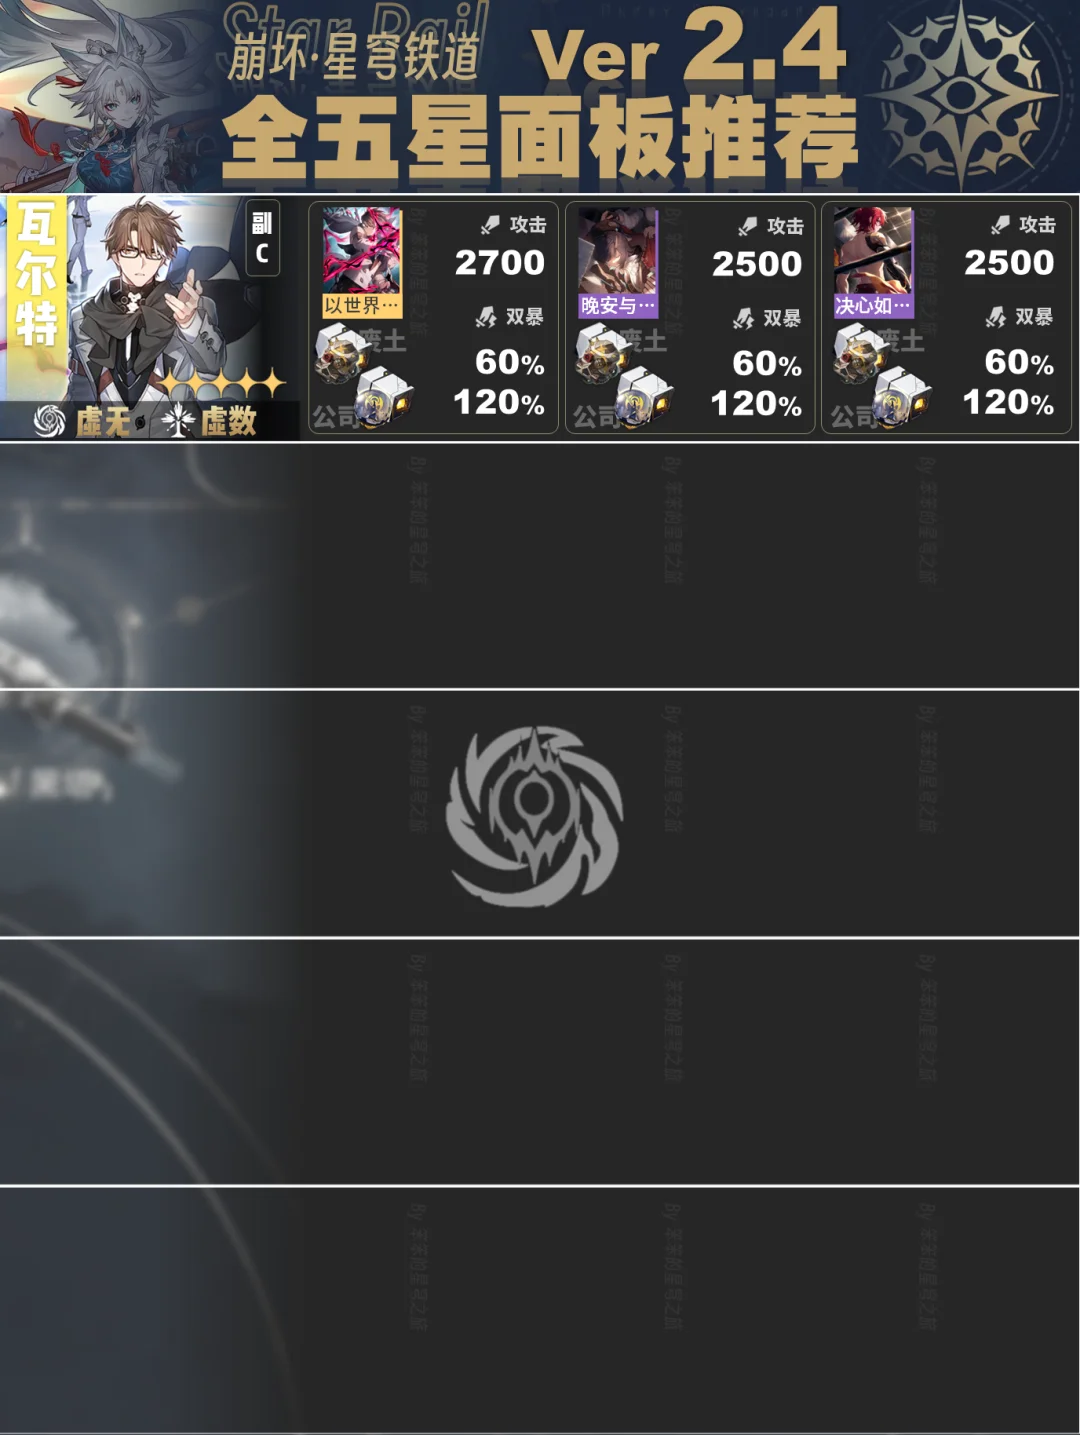Click the 2700 attack value
This screenshot has height=1435, width=1080.
[x=500, y=263]
